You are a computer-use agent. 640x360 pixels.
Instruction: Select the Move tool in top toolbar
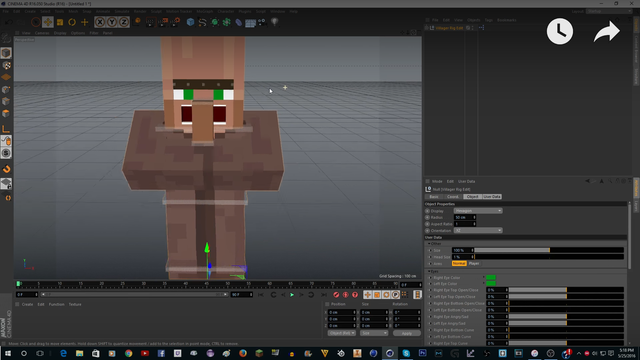(47, 22)
